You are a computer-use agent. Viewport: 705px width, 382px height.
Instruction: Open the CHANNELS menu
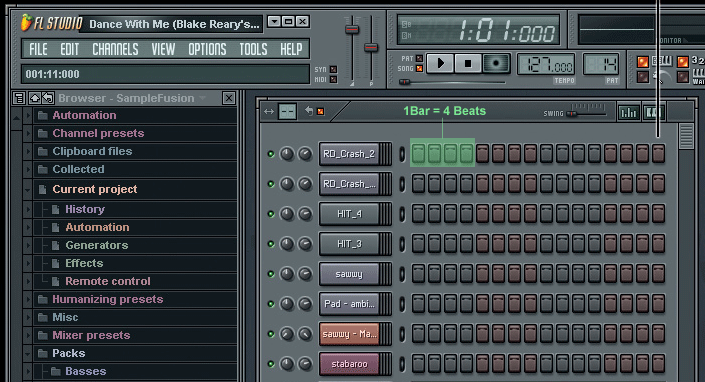point(115,49)
